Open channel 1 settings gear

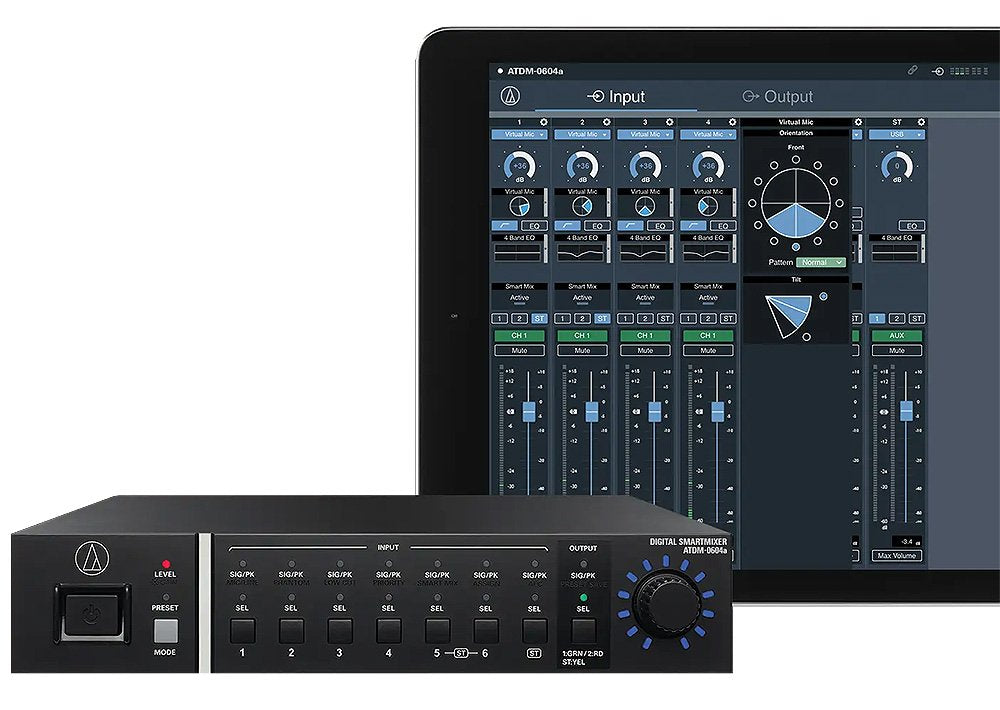[x=544, y=122]
